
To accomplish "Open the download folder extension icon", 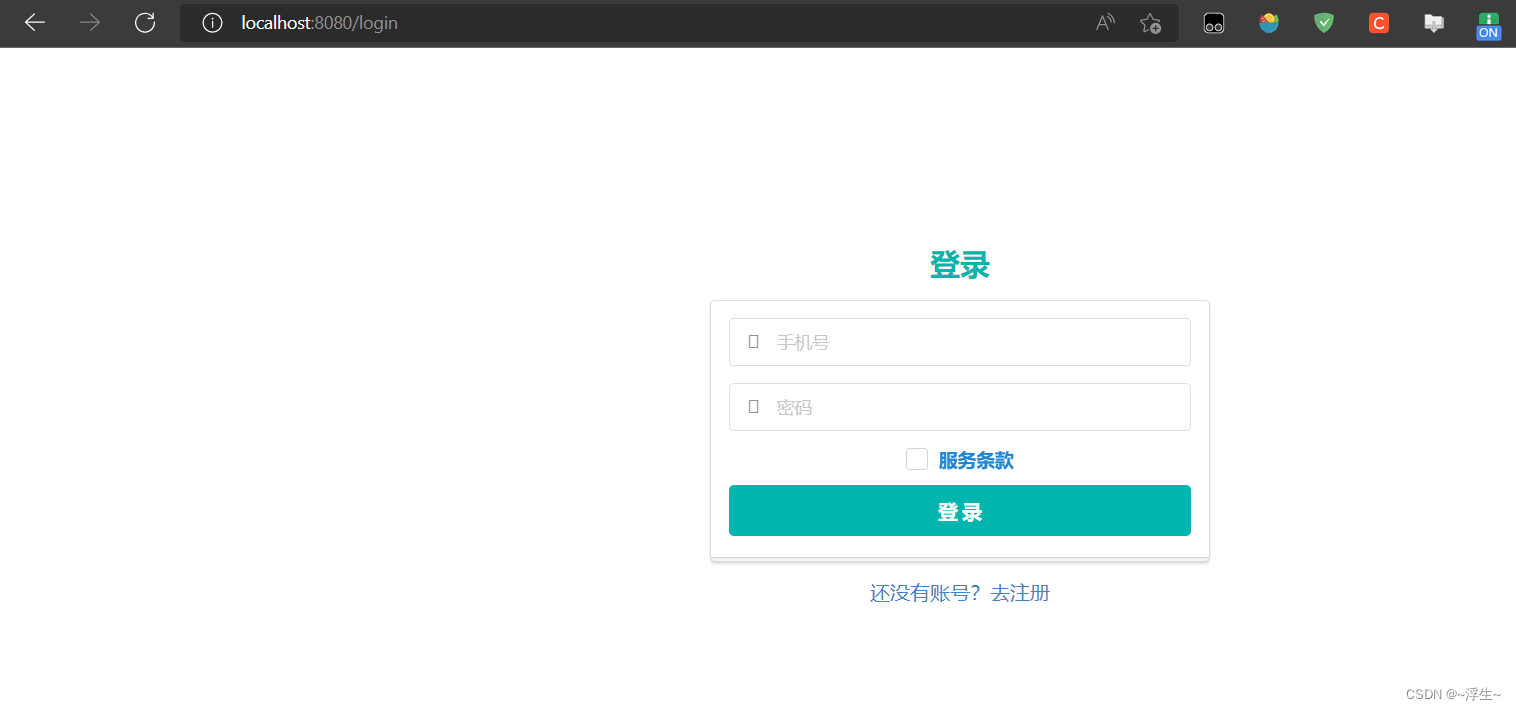I will [x=1433, y=22].
